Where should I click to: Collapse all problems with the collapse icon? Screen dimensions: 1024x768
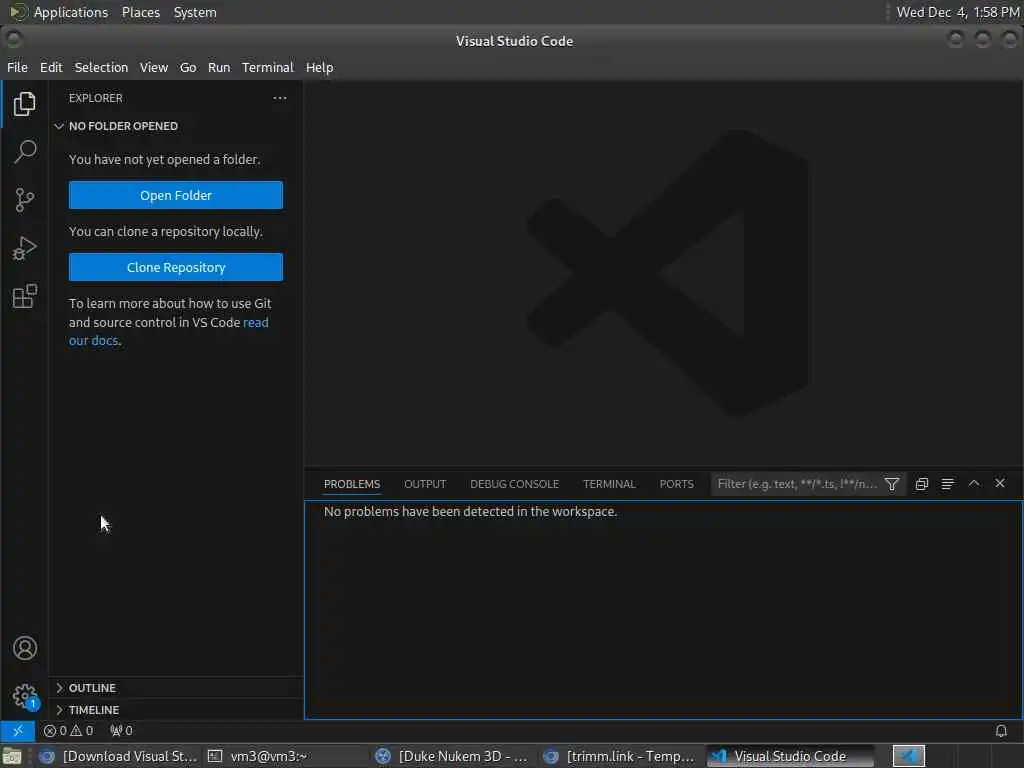921,484
